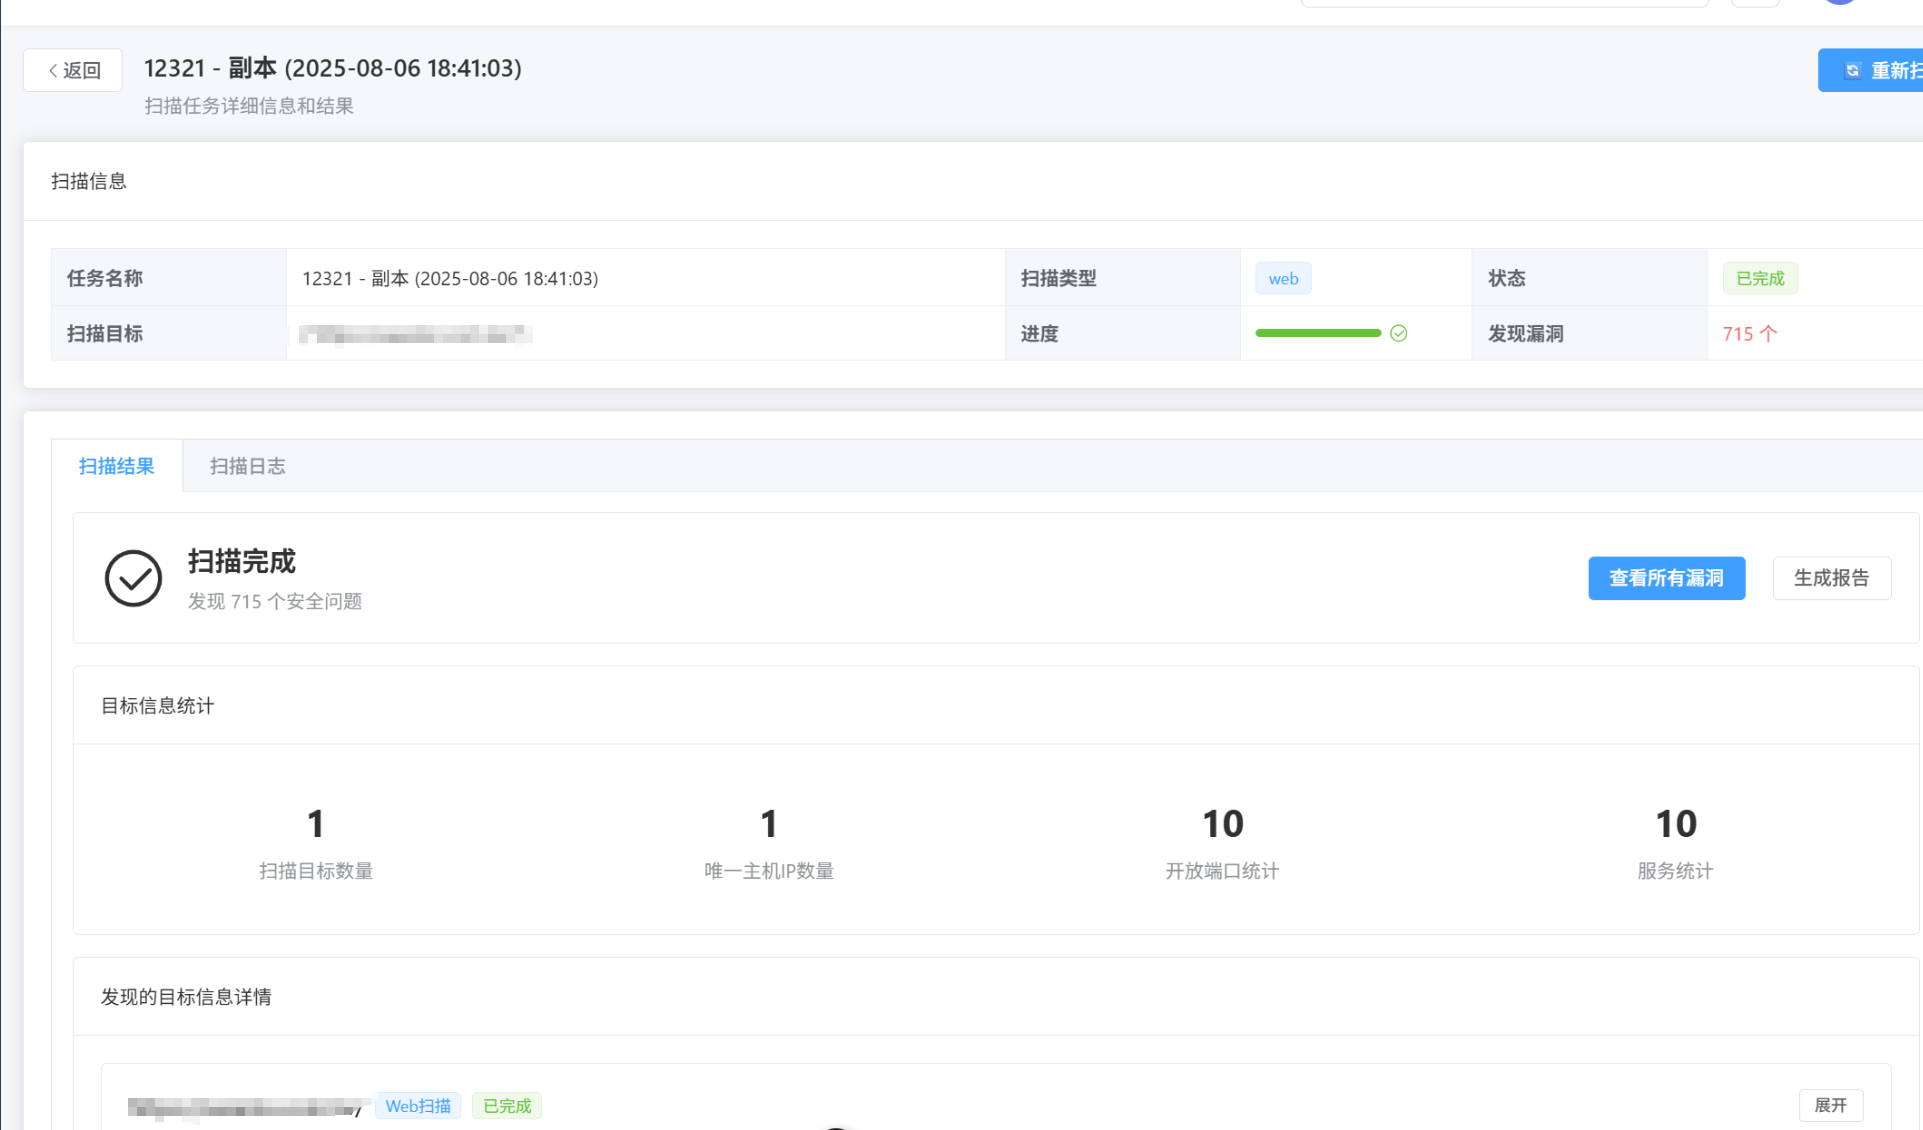Screen dimensions: 1923x1130
Task: Click the back chevron arrow icon
Action: click(53, 71)
